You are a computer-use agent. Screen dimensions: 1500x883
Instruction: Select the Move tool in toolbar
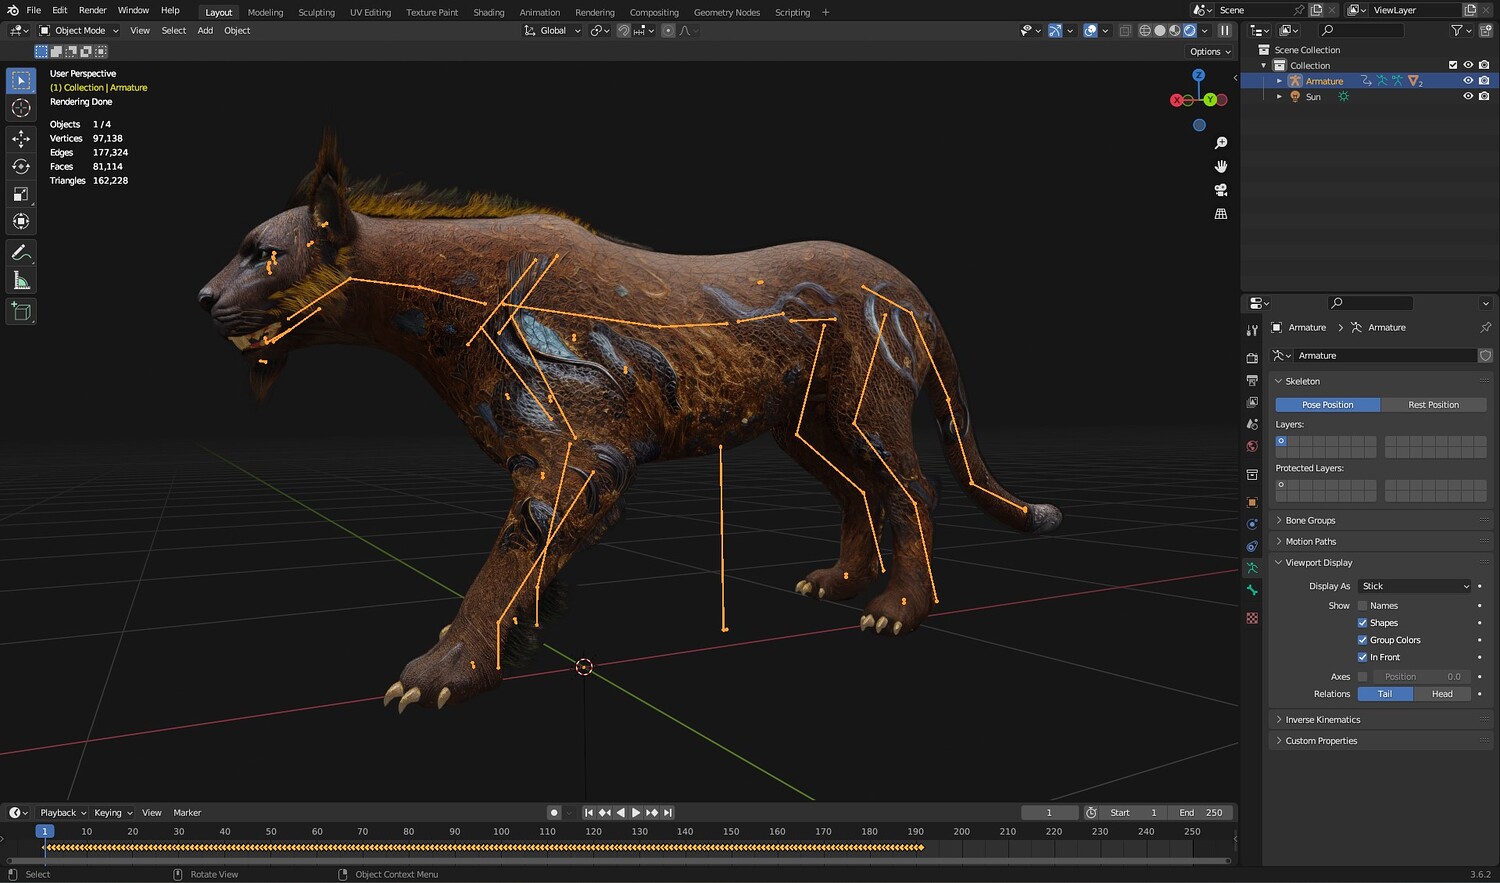(x=21, y=138)
